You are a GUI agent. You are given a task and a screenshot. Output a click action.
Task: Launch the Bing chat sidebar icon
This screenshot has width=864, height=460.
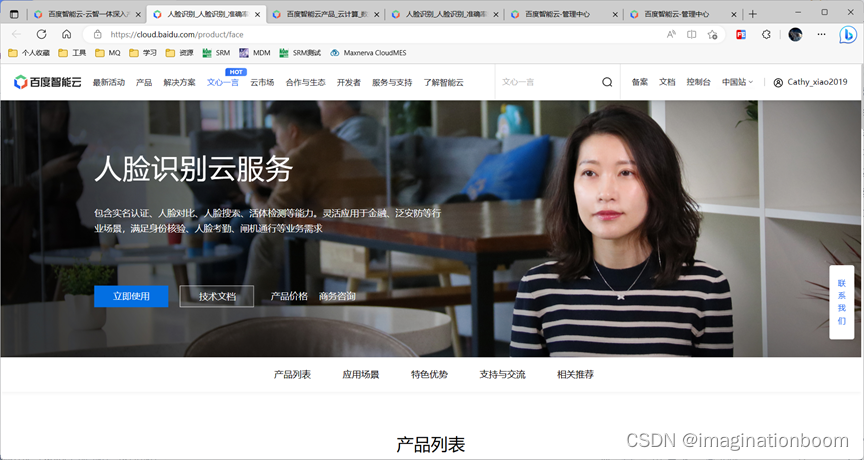click(847, 34)
